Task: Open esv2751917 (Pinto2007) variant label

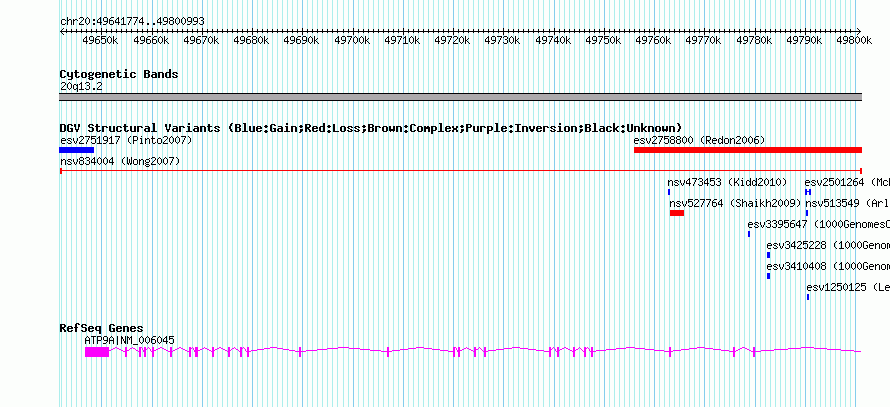Action: [126, 140]
